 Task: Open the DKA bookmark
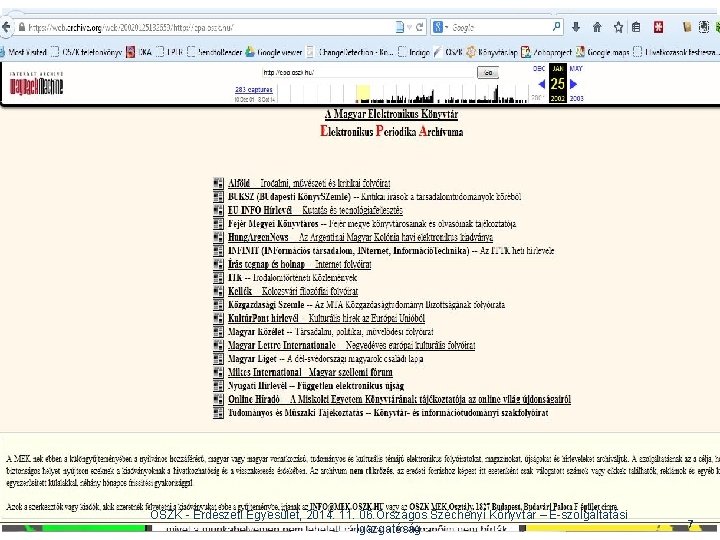click(139, 52)
